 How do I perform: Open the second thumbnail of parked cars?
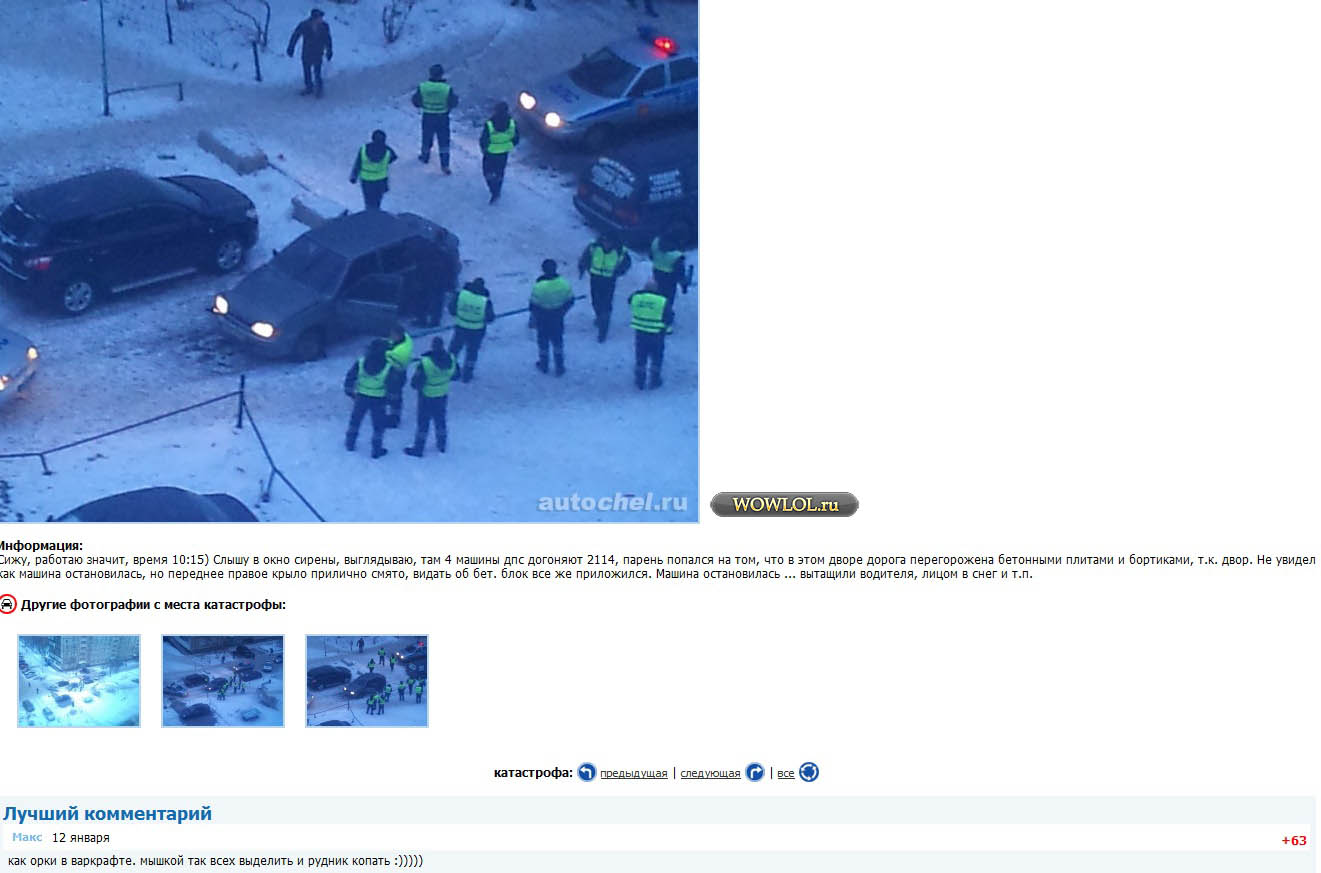click(223, 681)
